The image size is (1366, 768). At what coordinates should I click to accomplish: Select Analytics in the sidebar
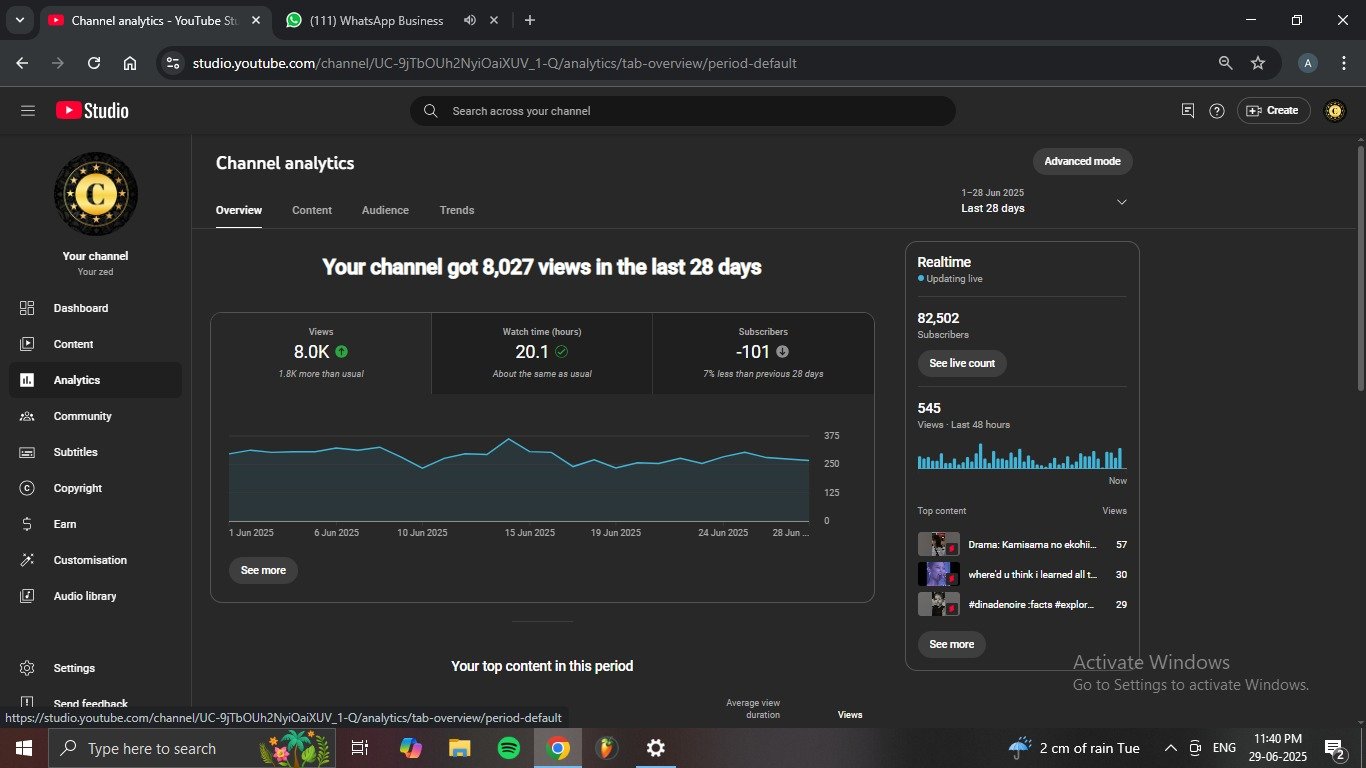coord(96,380)
